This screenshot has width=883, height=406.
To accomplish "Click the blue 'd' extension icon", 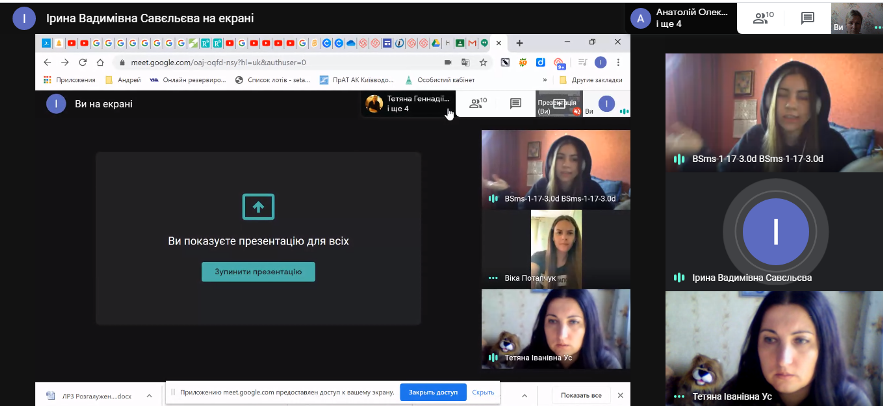I will tap(539, 63).
